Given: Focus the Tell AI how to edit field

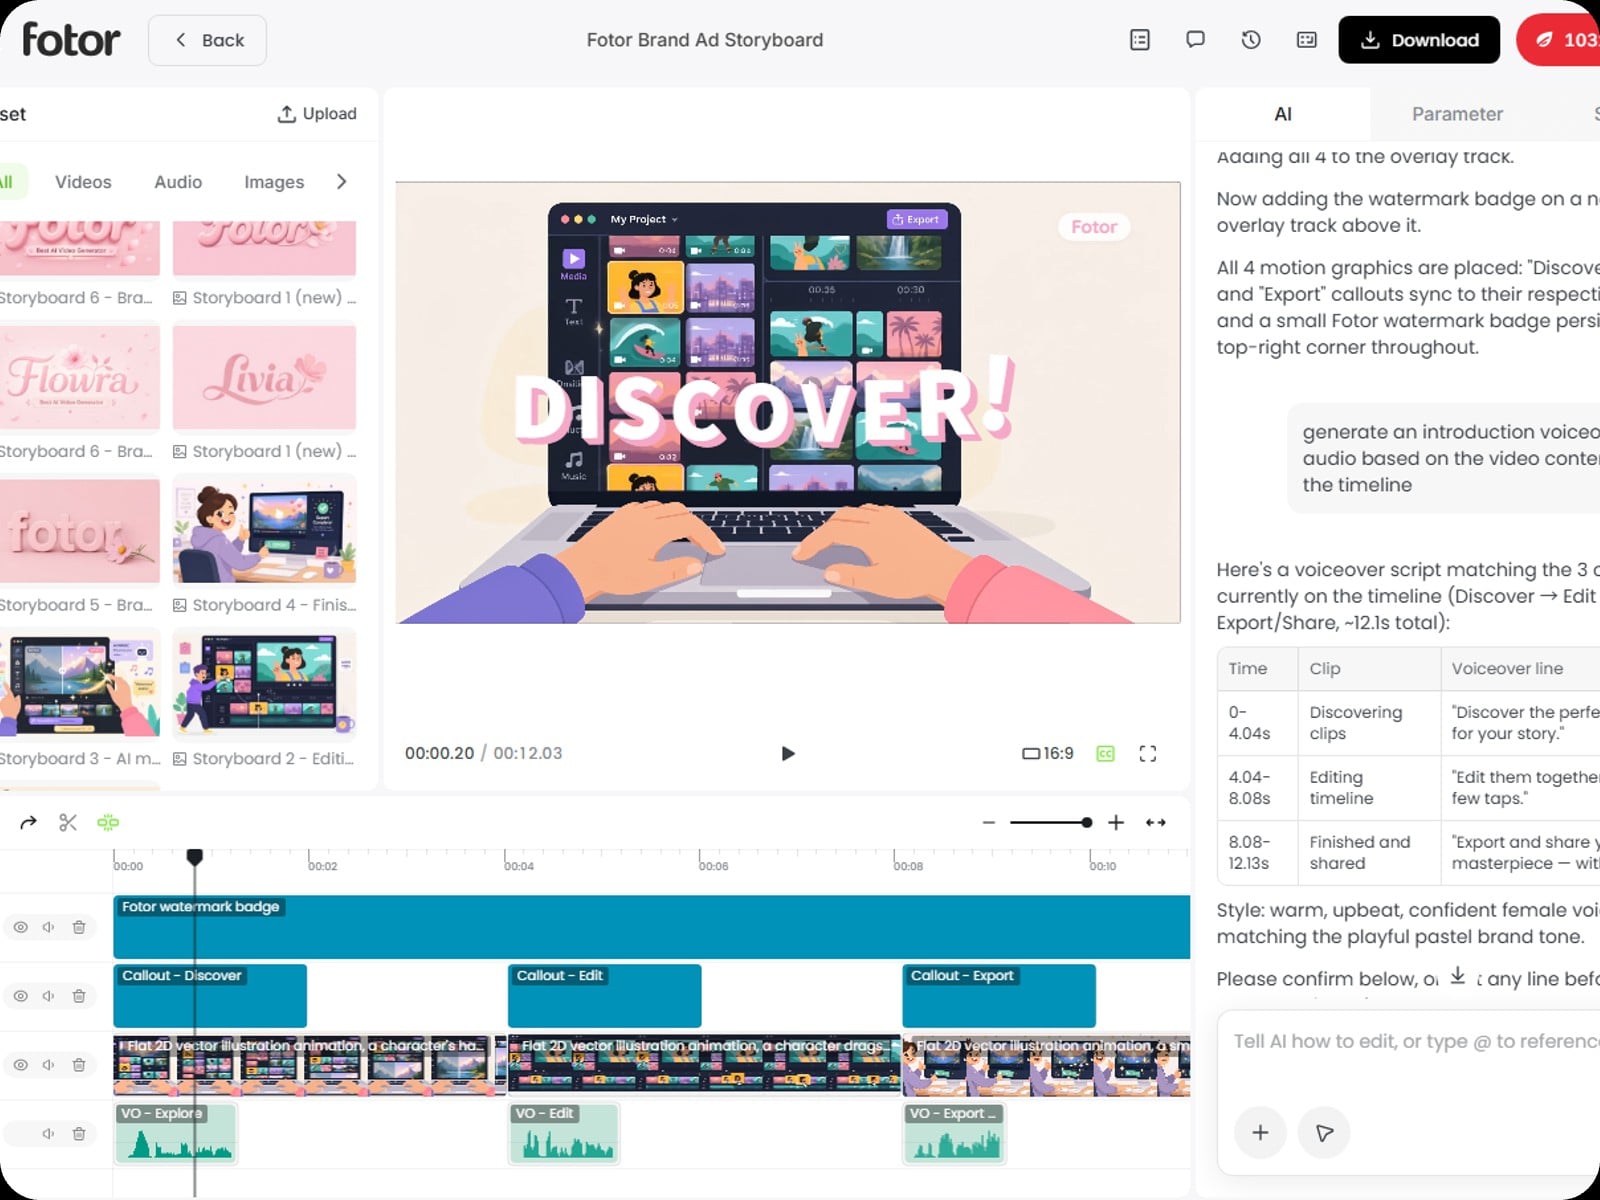Looking at the screenshot, I should pos(1415,1042).
